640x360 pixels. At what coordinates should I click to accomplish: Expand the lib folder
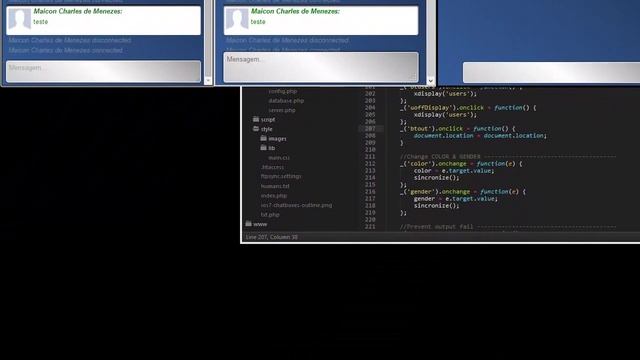coord(268,148)
